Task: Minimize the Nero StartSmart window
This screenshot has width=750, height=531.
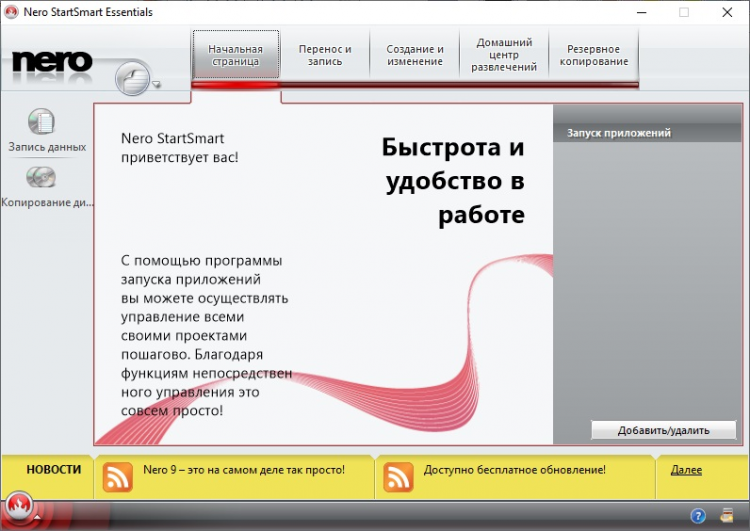Action: coord(641,12)
